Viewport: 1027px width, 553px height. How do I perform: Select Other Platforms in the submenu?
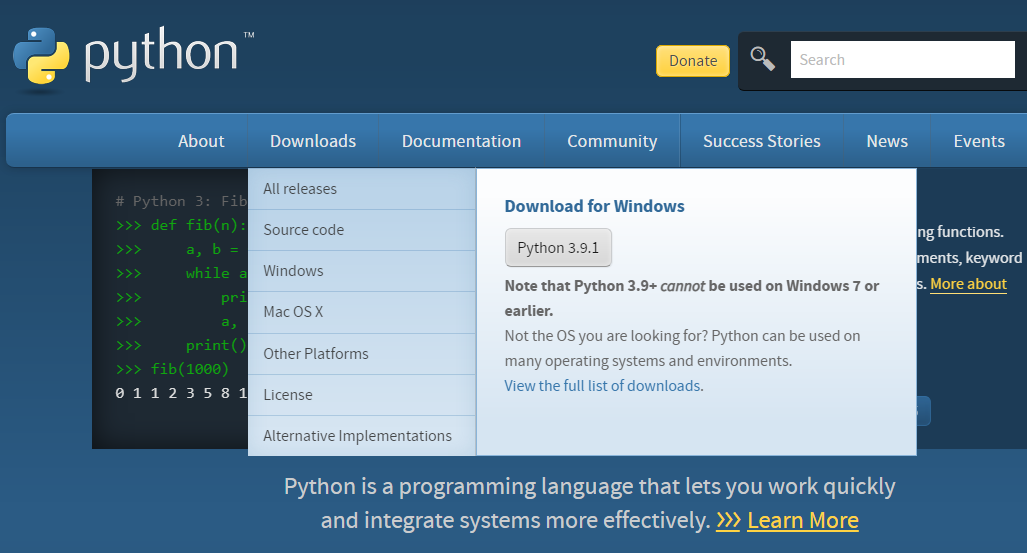[362, 354]
